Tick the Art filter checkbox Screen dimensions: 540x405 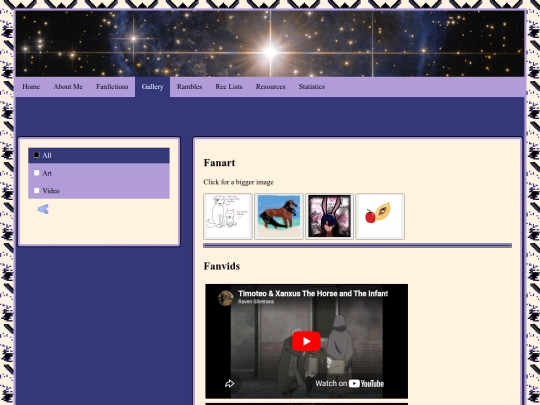tap(37, 173)
